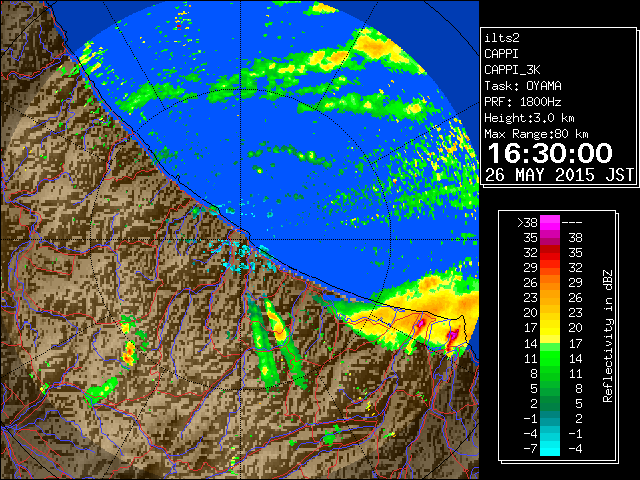Pick the cyan -7 dBZ legend band
This screenshot has height=480, width=640.
[550, 449]
